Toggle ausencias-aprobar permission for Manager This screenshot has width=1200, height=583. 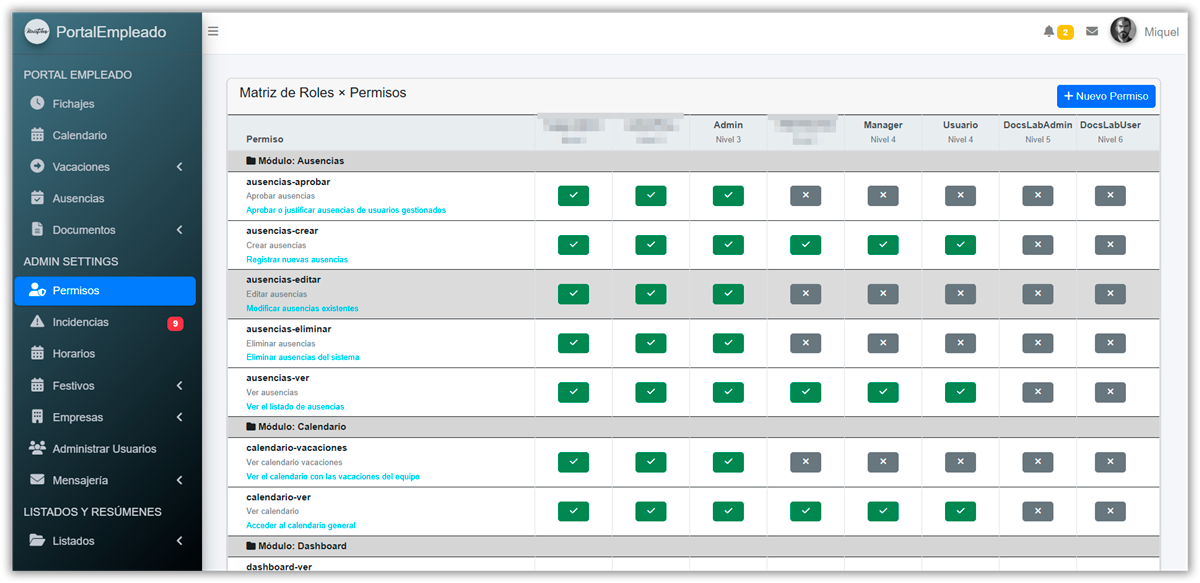coord(883,196)
